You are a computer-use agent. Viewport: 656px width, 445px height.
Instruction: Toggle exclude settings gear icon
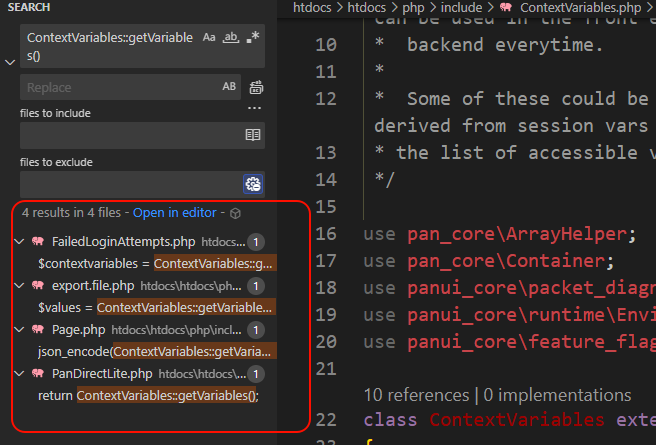(x=253, y=183)
